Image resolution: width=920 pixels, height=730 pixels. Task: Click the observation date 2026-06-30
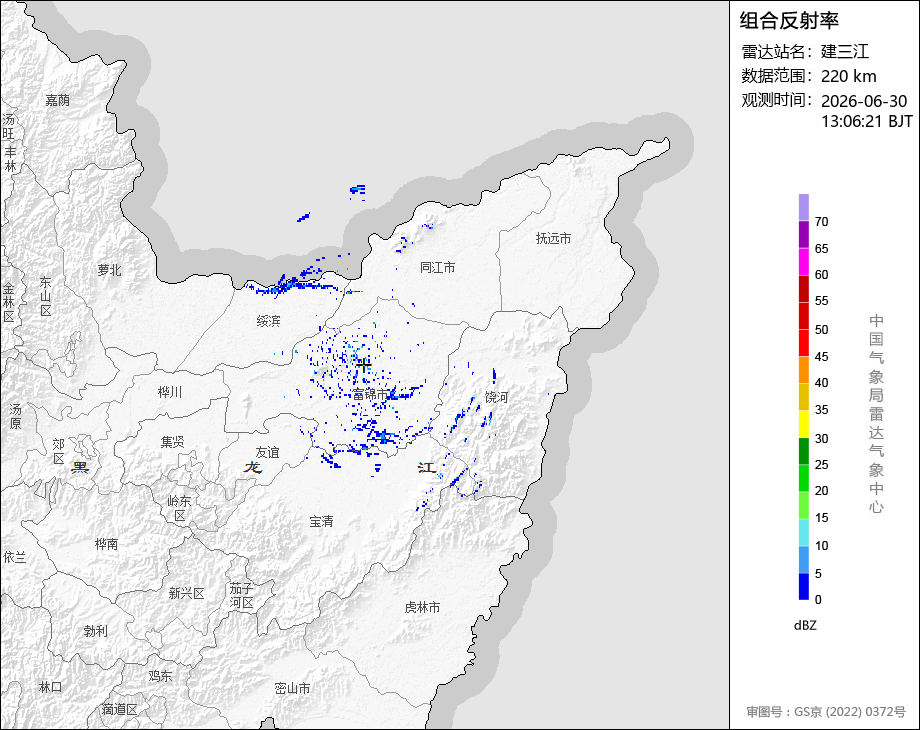[864, 101]
